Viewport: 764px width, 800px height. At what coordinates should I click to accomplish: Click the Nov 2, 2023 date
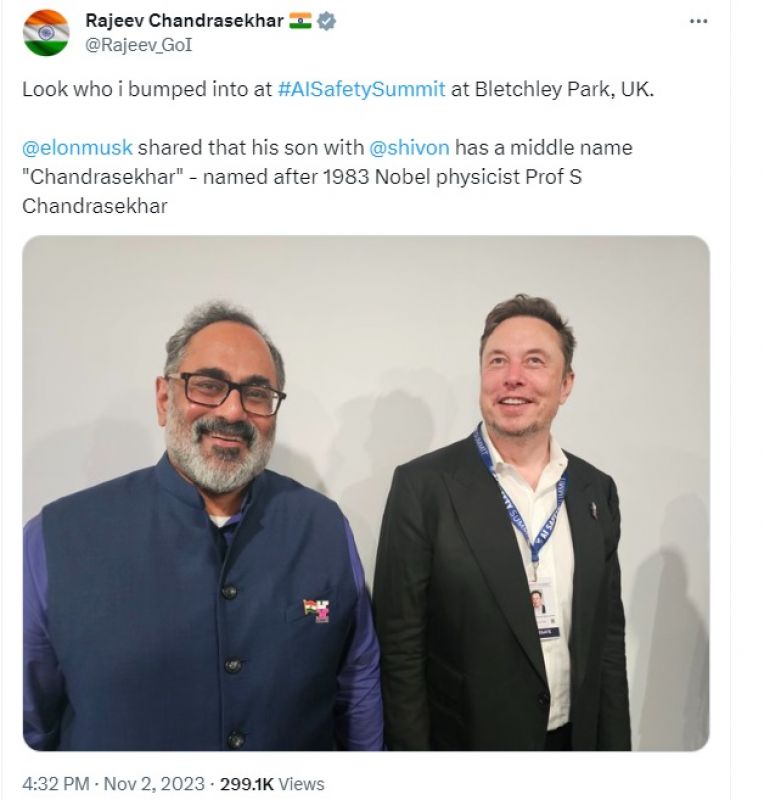click(155, 784)
